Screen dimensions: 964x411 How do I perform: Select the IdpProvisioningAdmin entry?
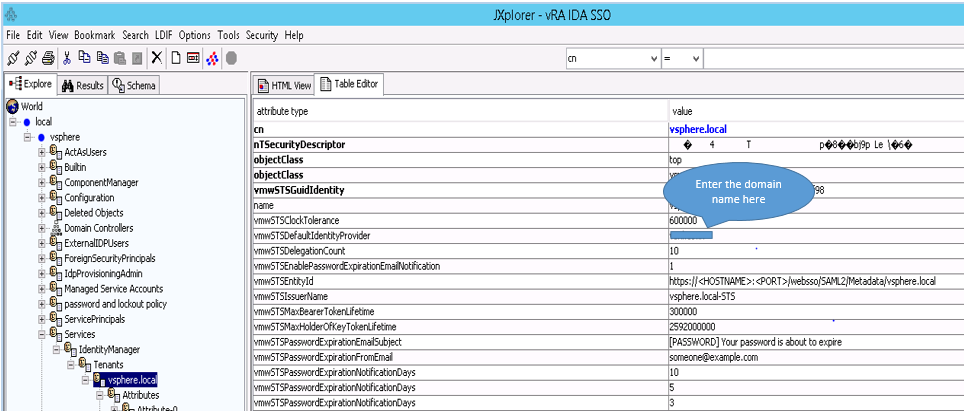click(x=105, y=273)
